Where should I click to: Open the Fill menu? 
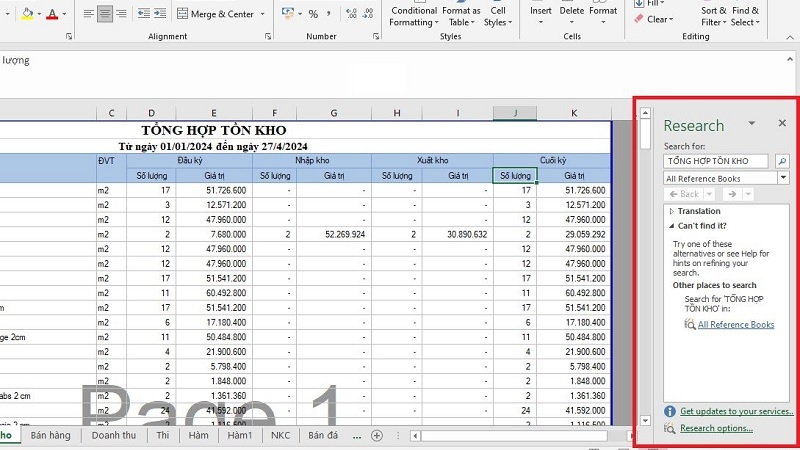pyautogui.click(x=649, y=3)
